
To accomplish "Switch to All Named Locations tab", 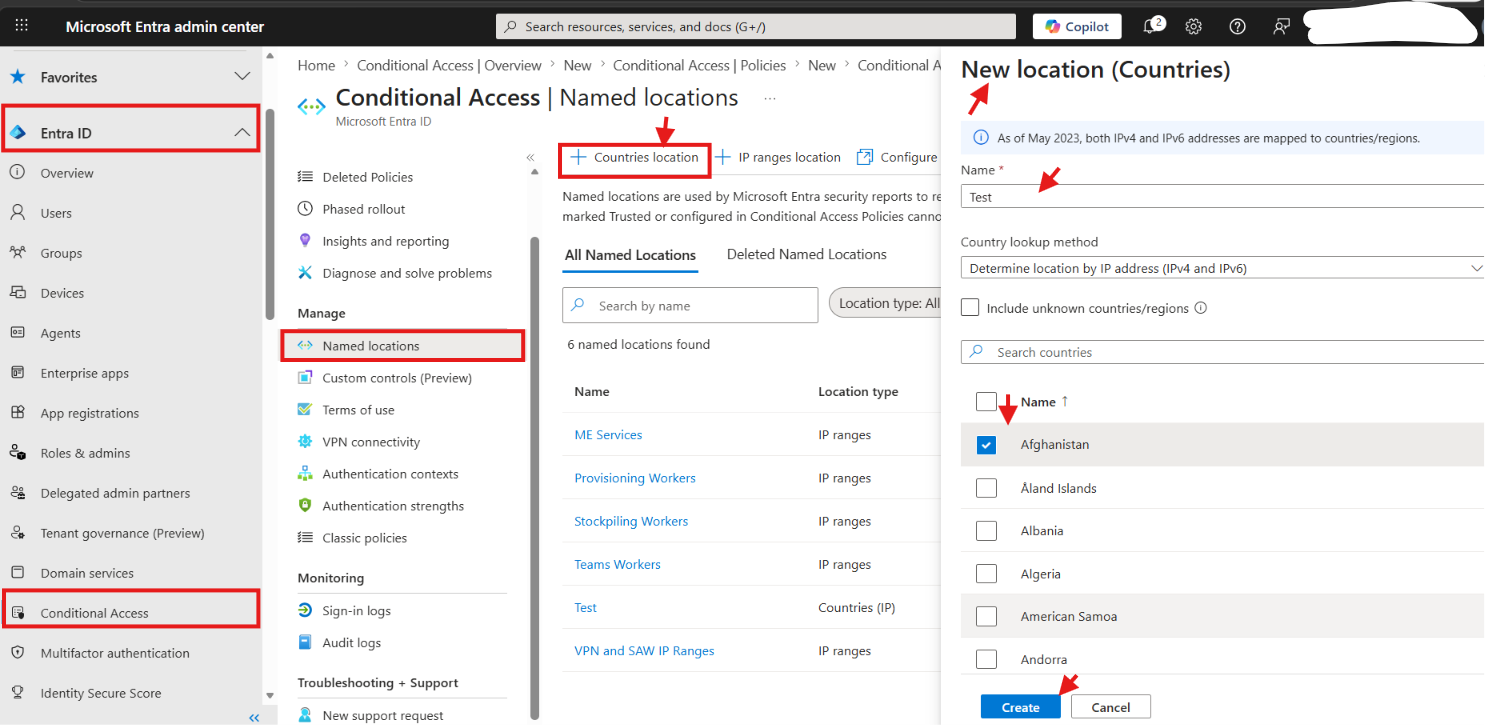I will click(630, 255).
